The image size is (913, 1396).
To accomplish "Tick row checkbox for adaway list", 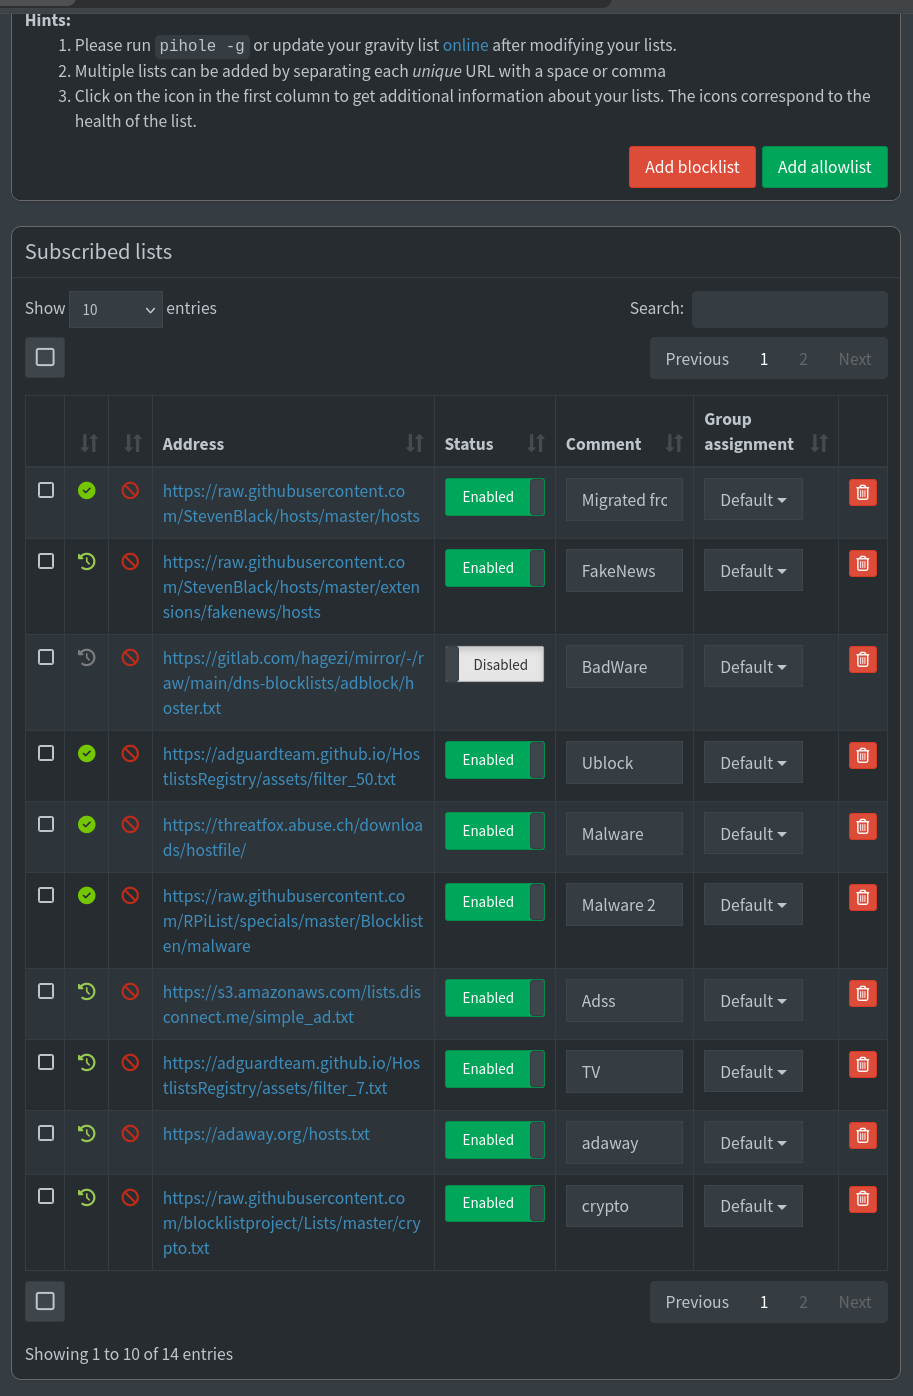I will [46, 1133].
